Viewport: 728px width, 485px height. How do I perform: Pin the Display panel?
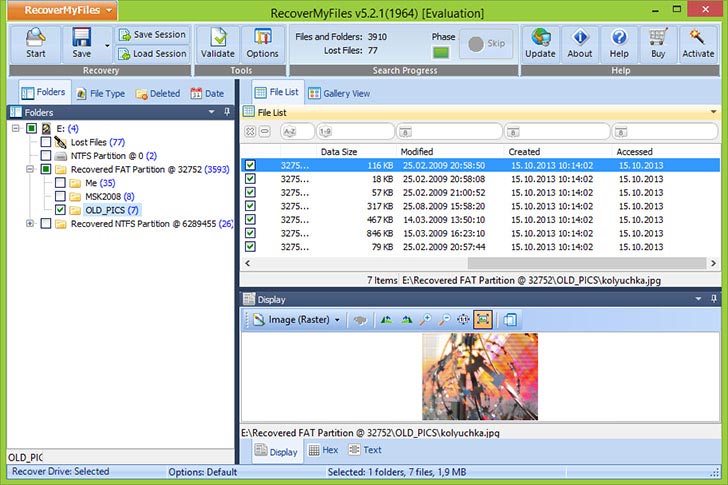(714, 299)
